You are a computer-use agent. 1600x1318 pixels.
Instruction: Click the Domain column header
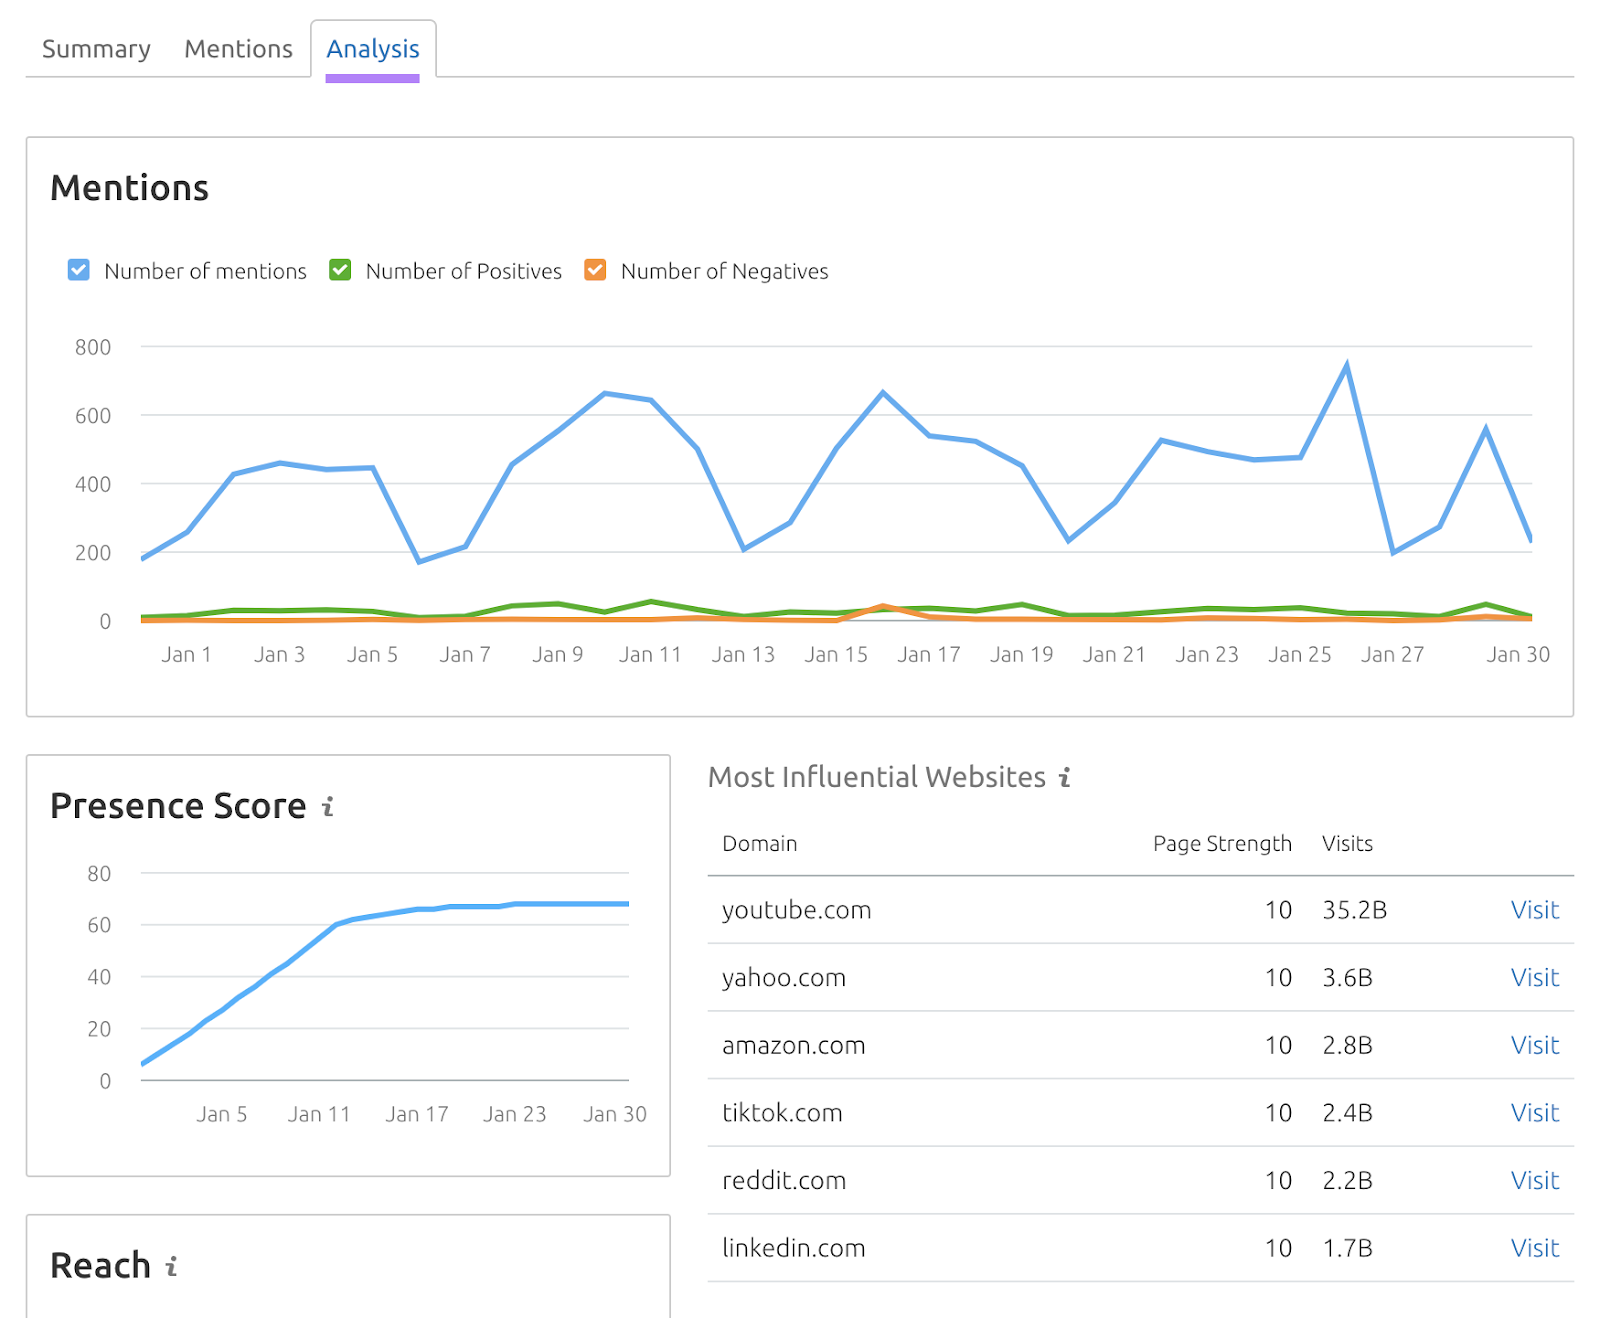(760, 843)
